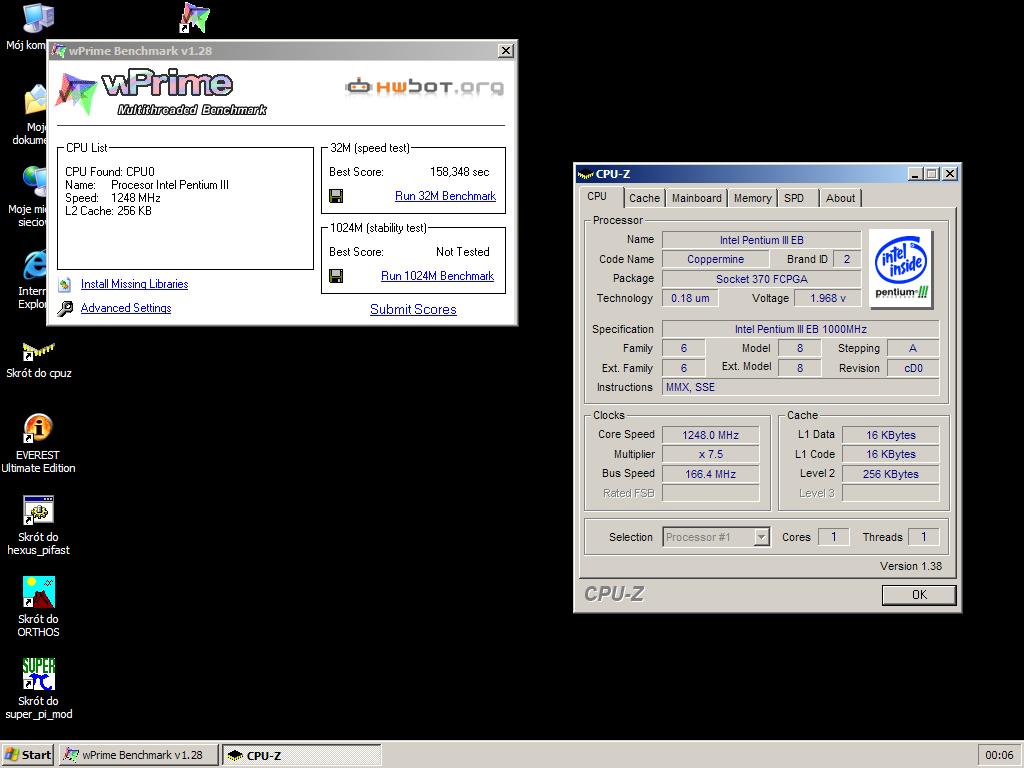Expand the Processor #1 selection dropdown
This screenshot has width=1024, height=768.
click(761, 537)
